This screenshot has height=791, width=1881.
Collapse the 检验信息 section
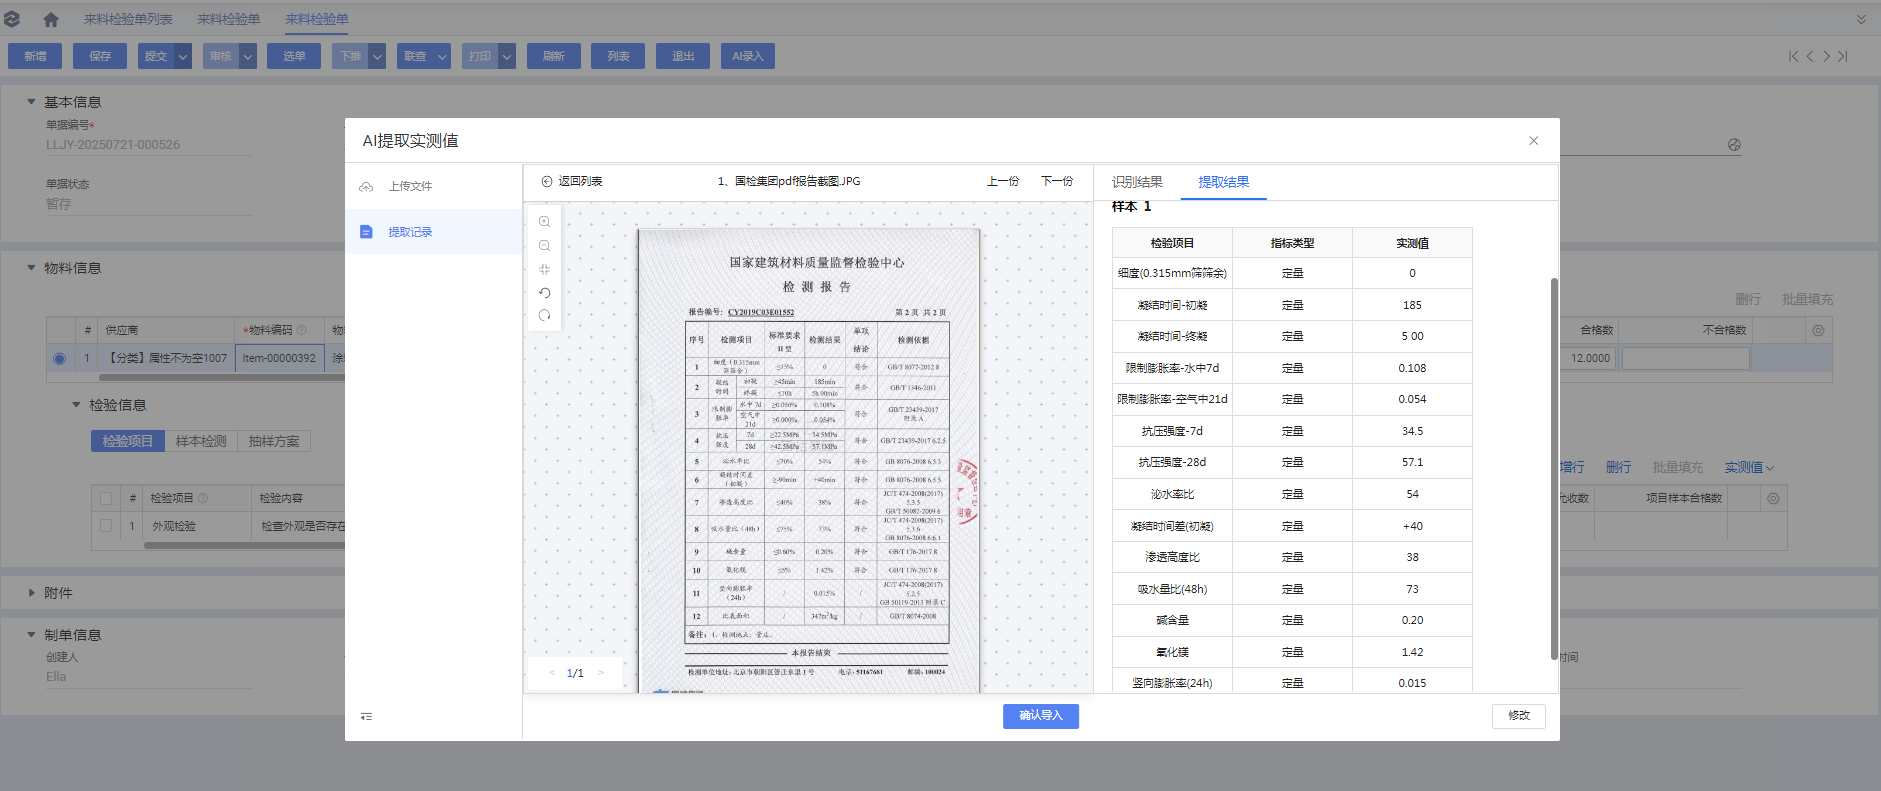[x=76, y=405]
